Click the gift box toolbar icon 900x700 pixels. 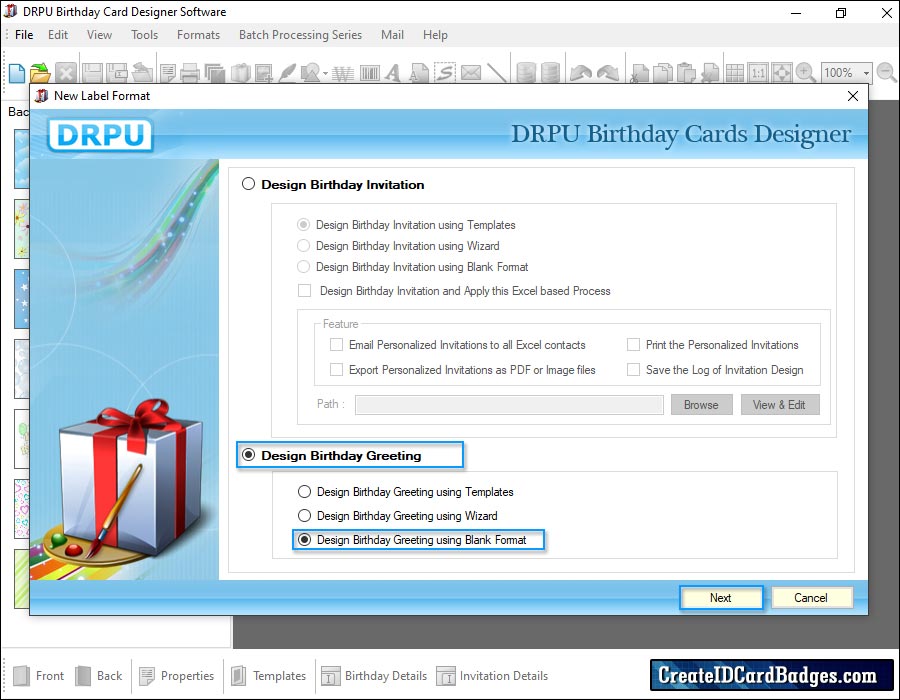[x=240, y=73]
